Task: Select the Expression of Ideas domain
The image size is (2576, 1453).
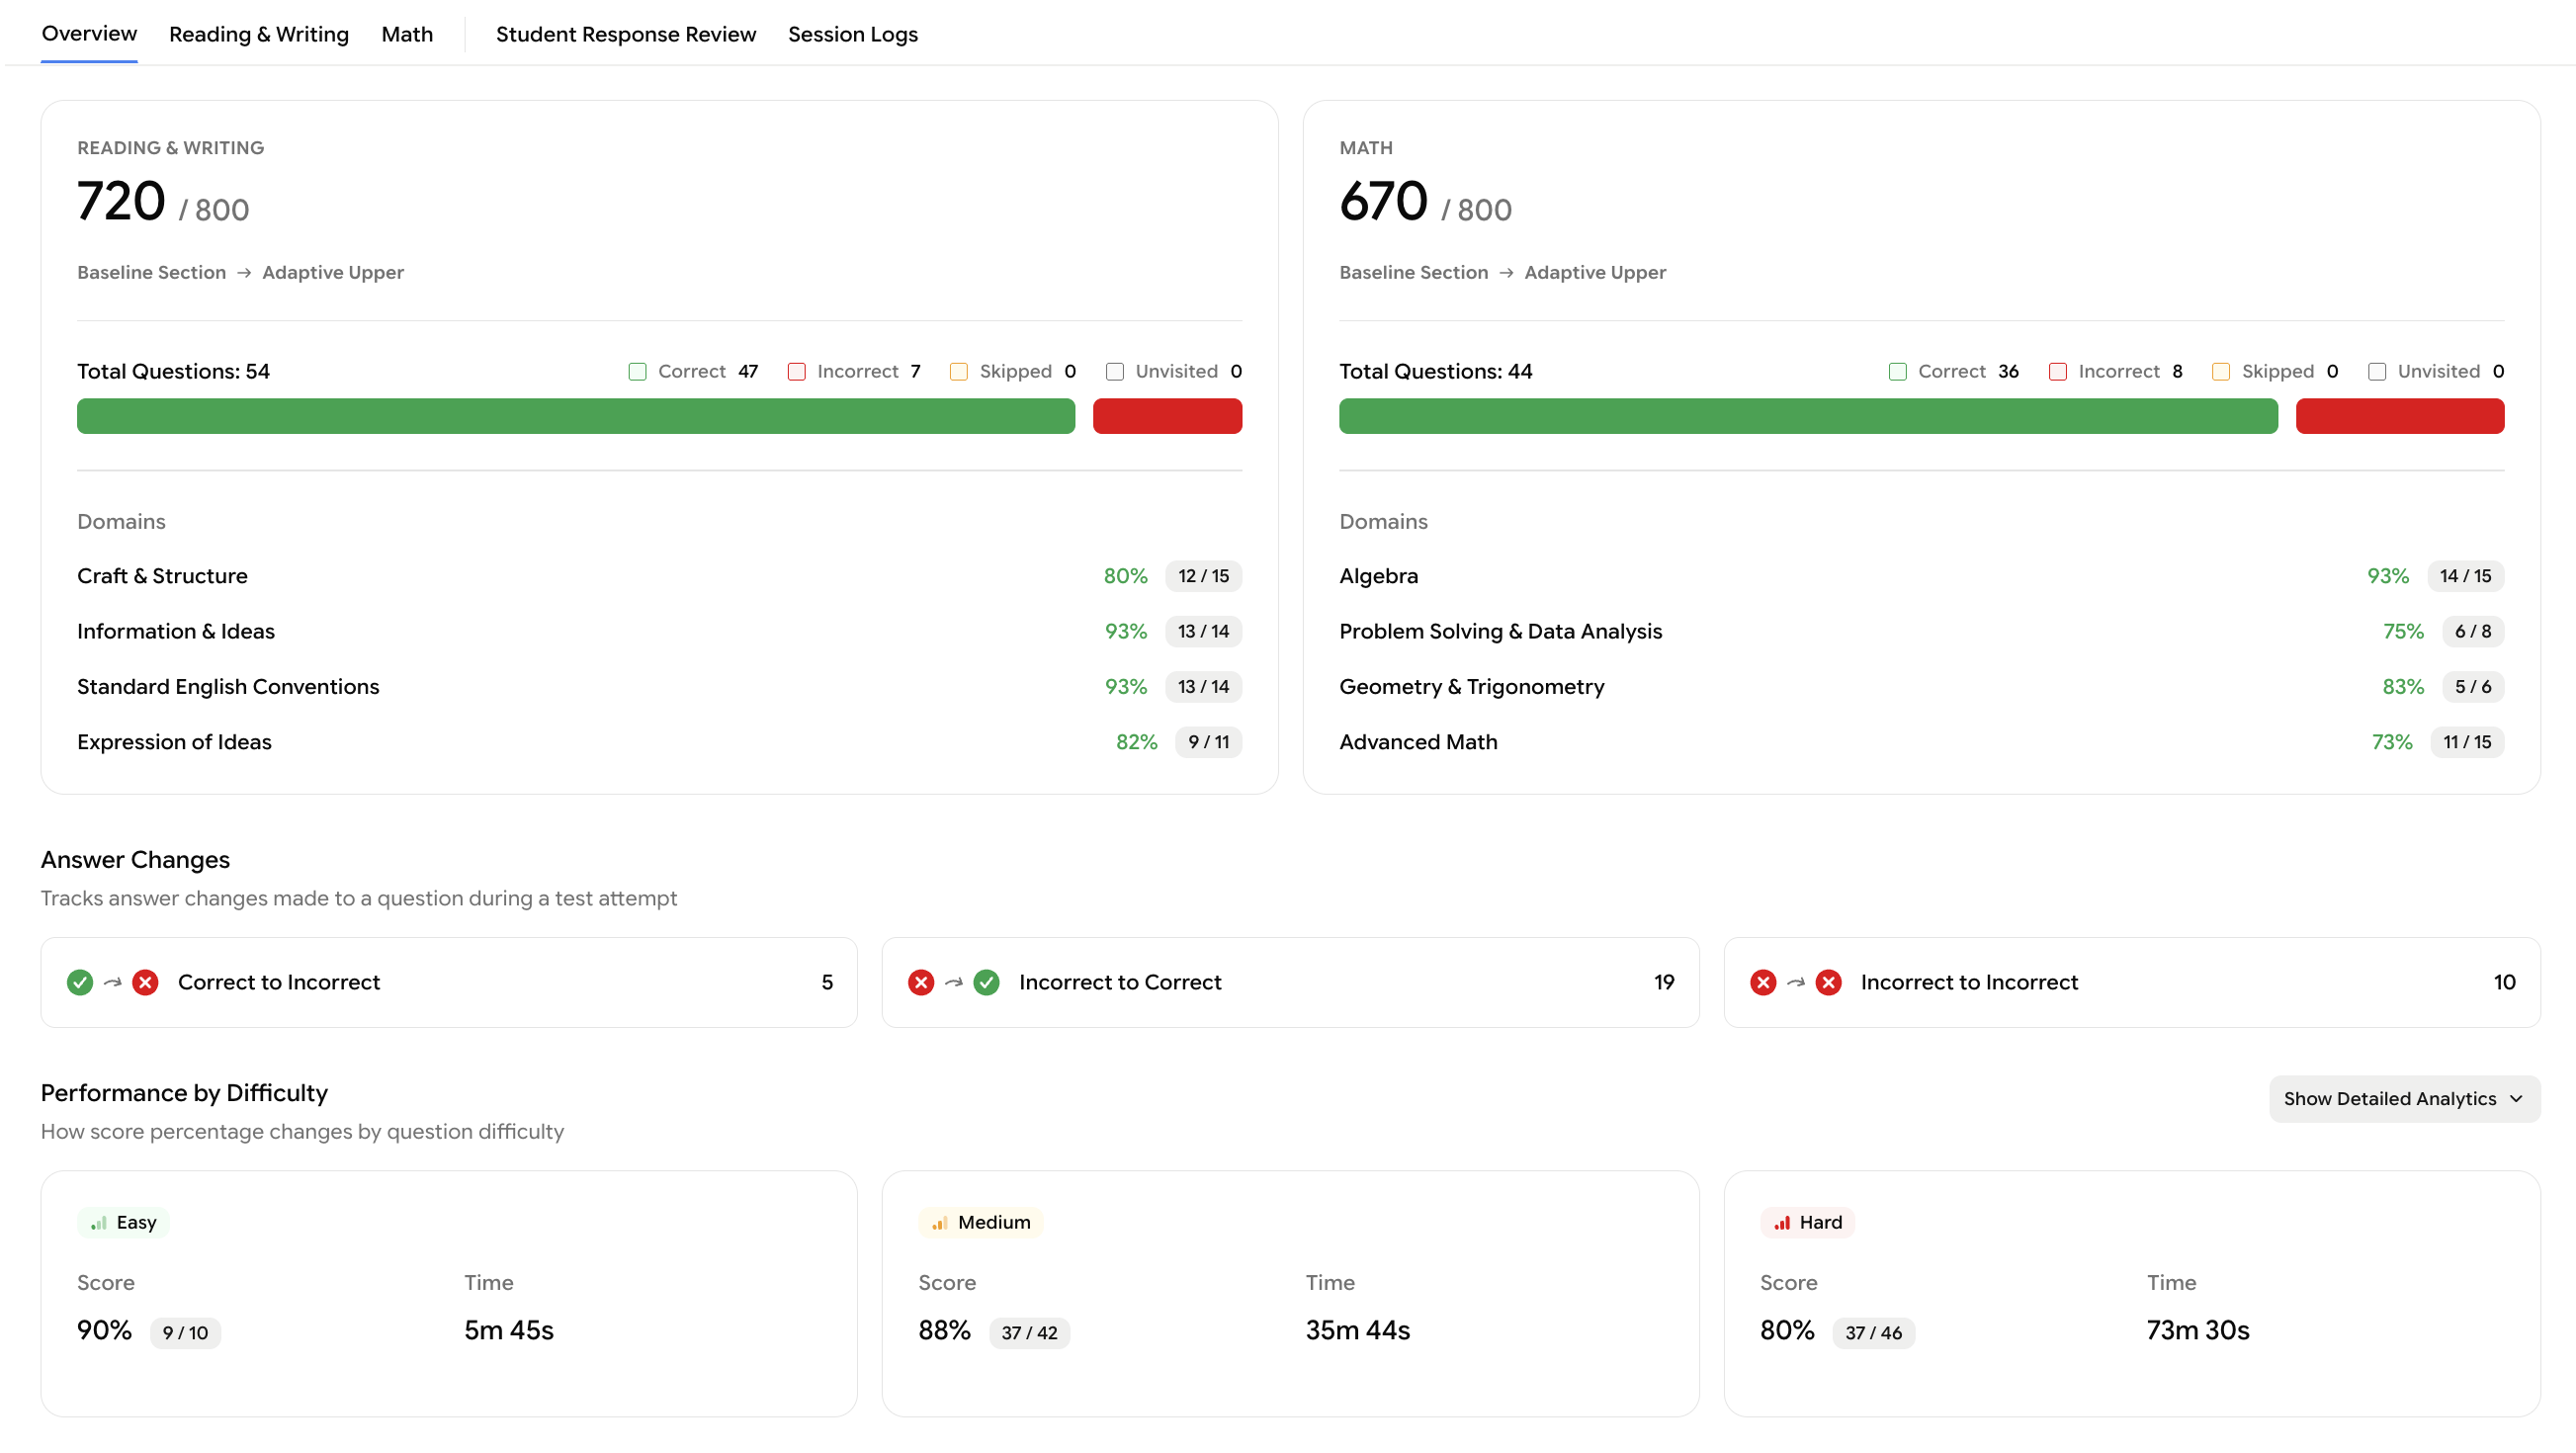Action: [x=659, y=742]
